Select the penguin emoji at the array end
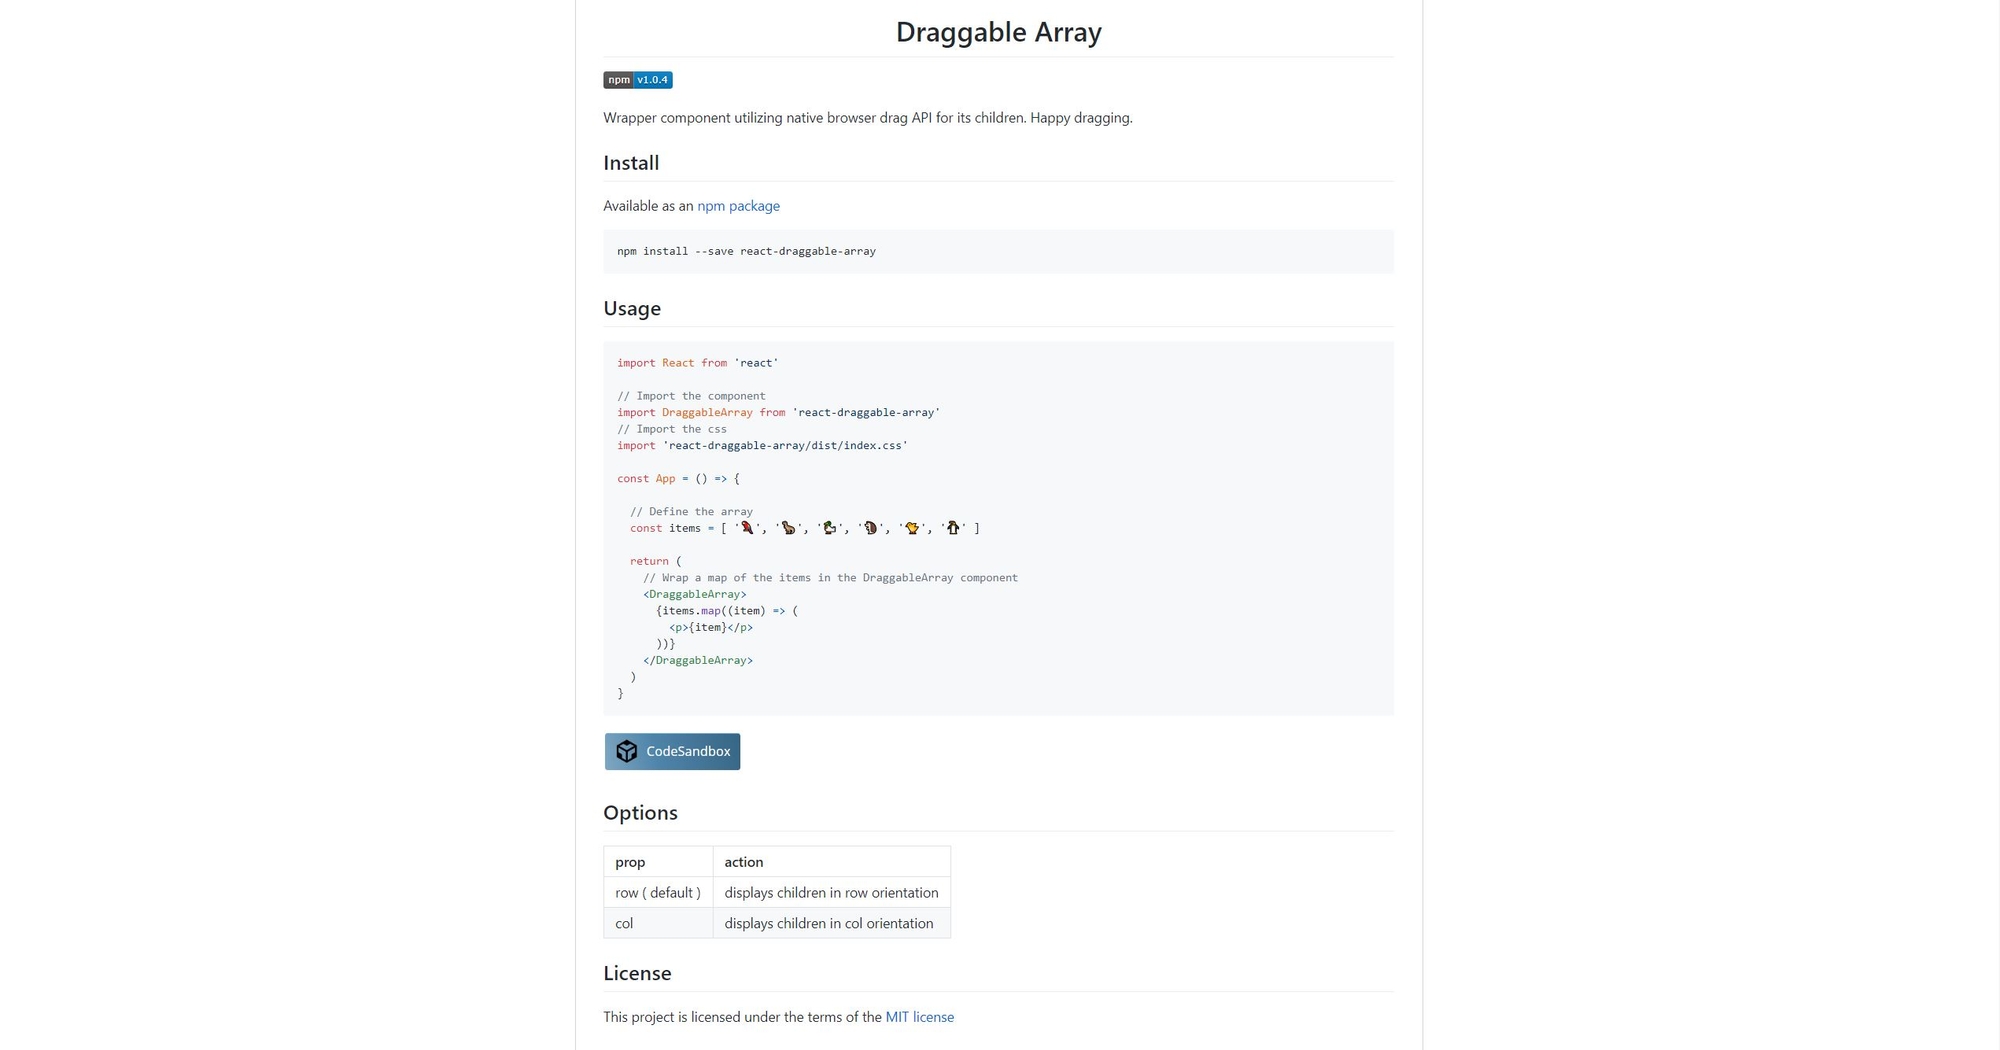This screenshot has width=2000, height=1050. [953, 528]
